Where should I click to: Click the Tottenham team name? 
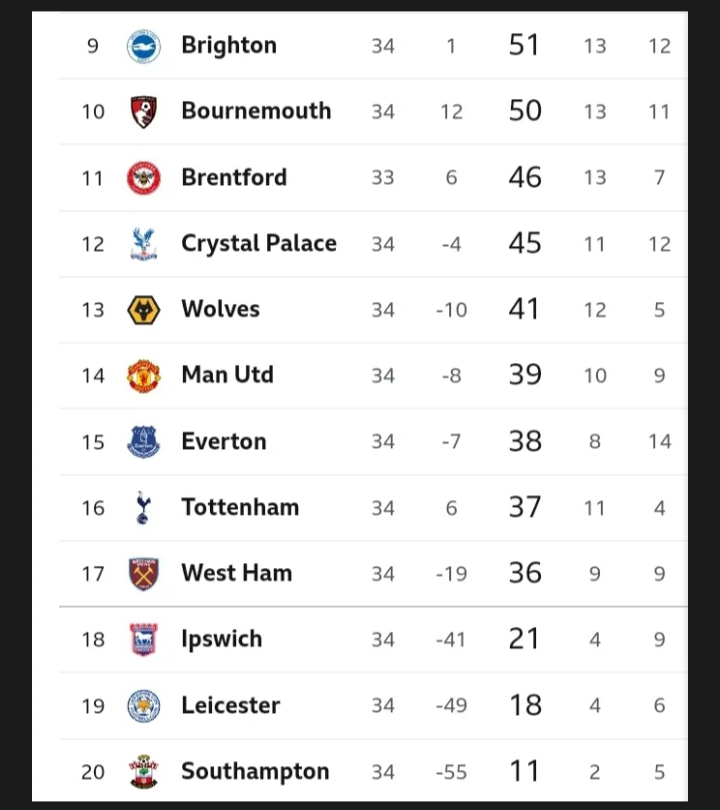click(x=240, y=507)
